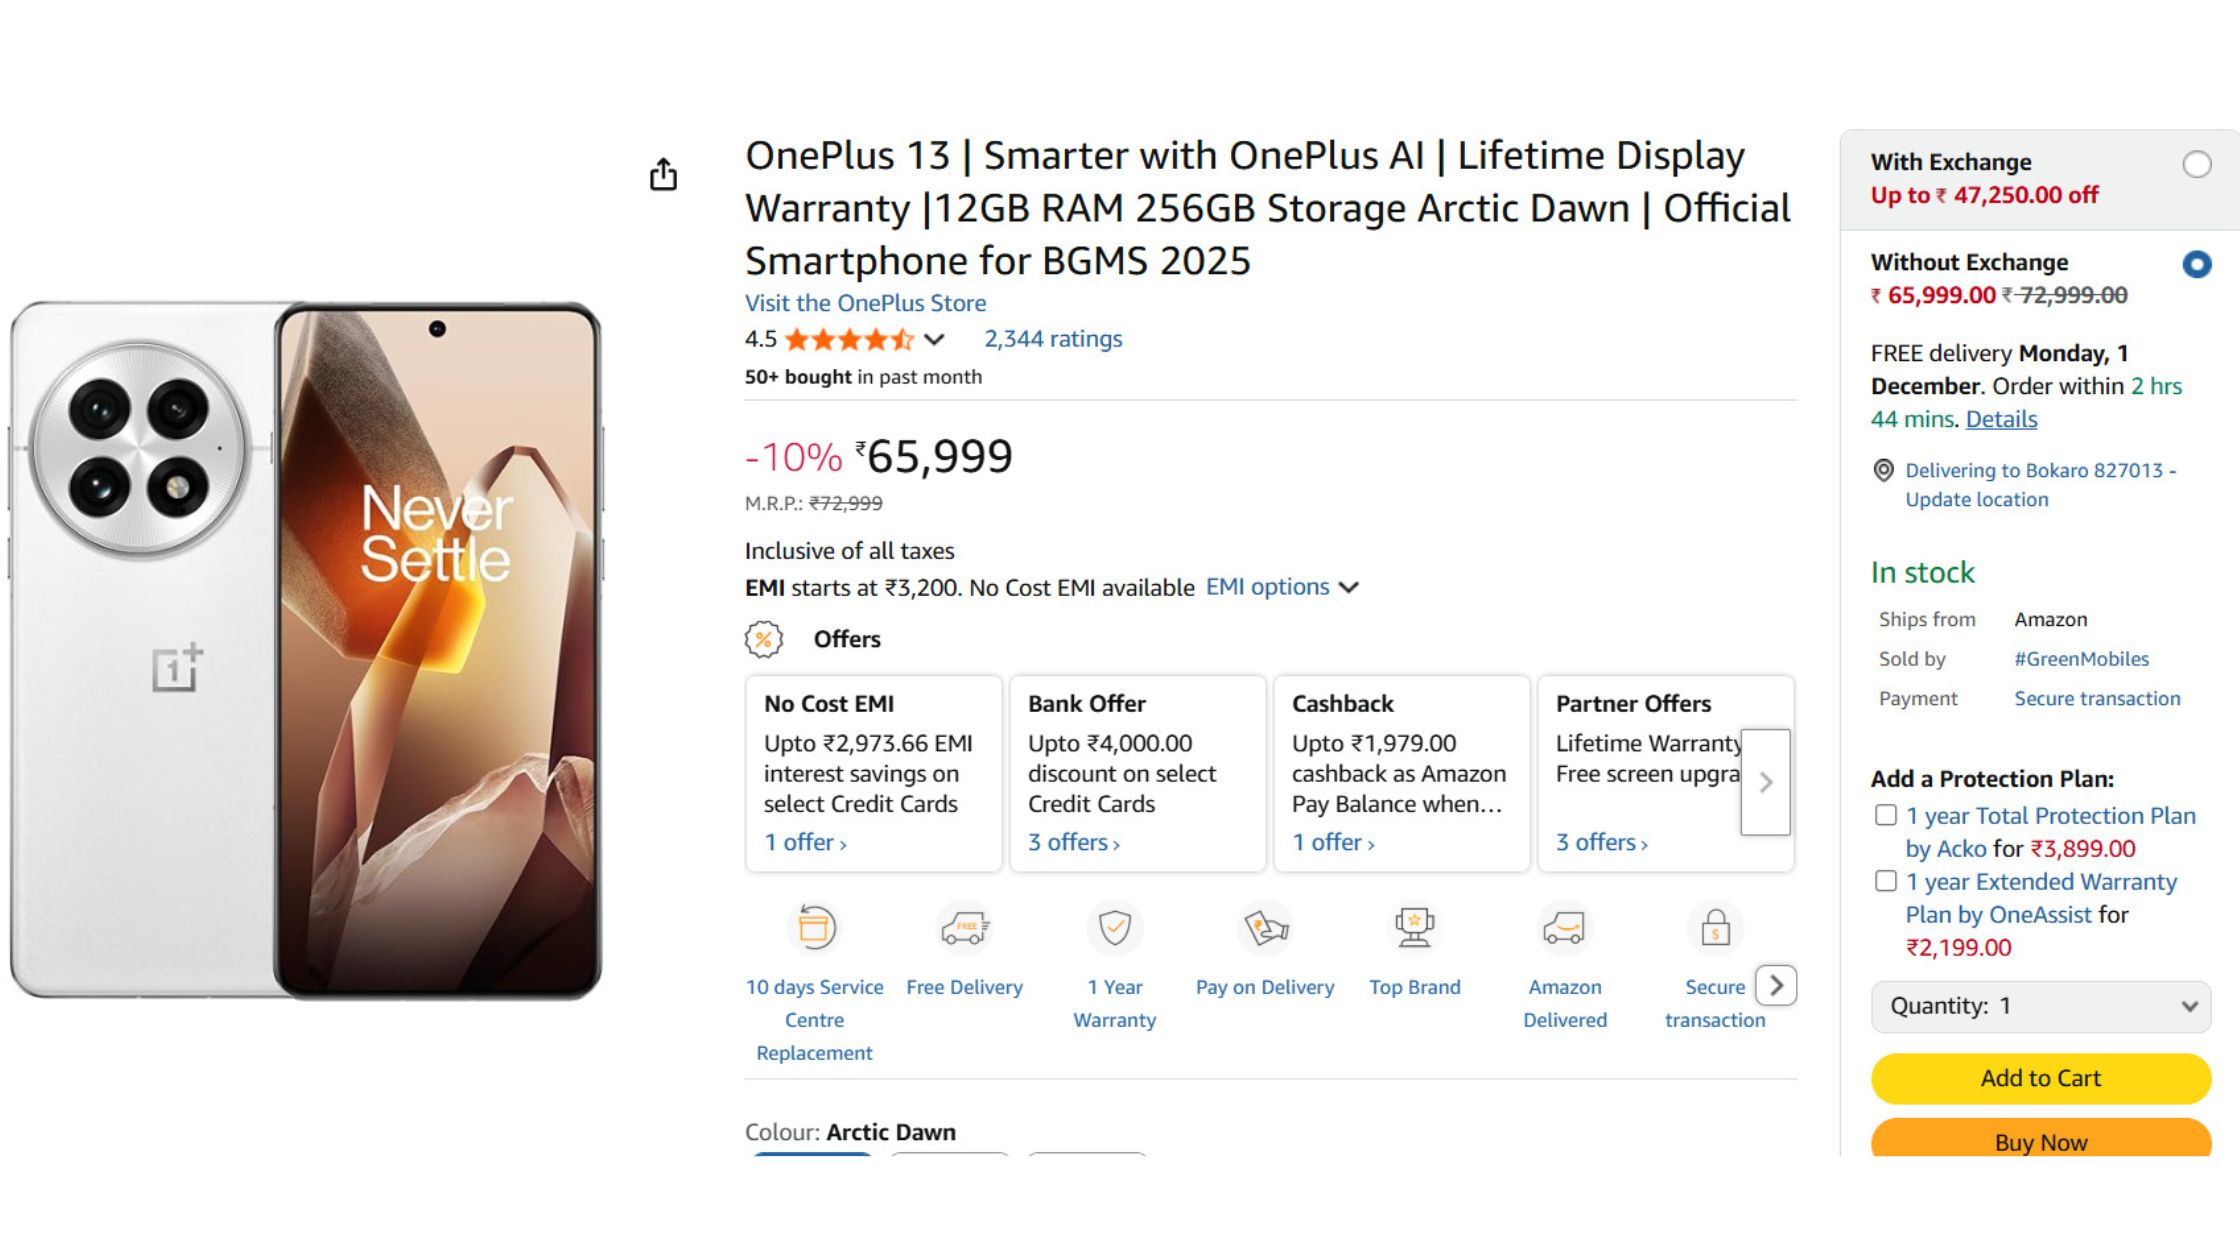Click the 2,344 ratings link
The image size is (2240, 1260).
click(1051, 339)
